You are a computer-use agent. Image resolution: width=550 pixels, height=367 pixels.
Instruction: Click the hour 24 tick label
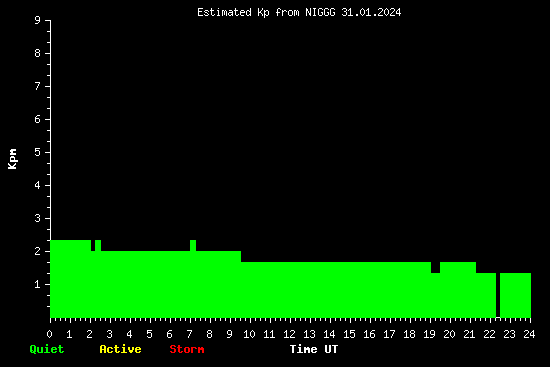click(x=529, y=334)
